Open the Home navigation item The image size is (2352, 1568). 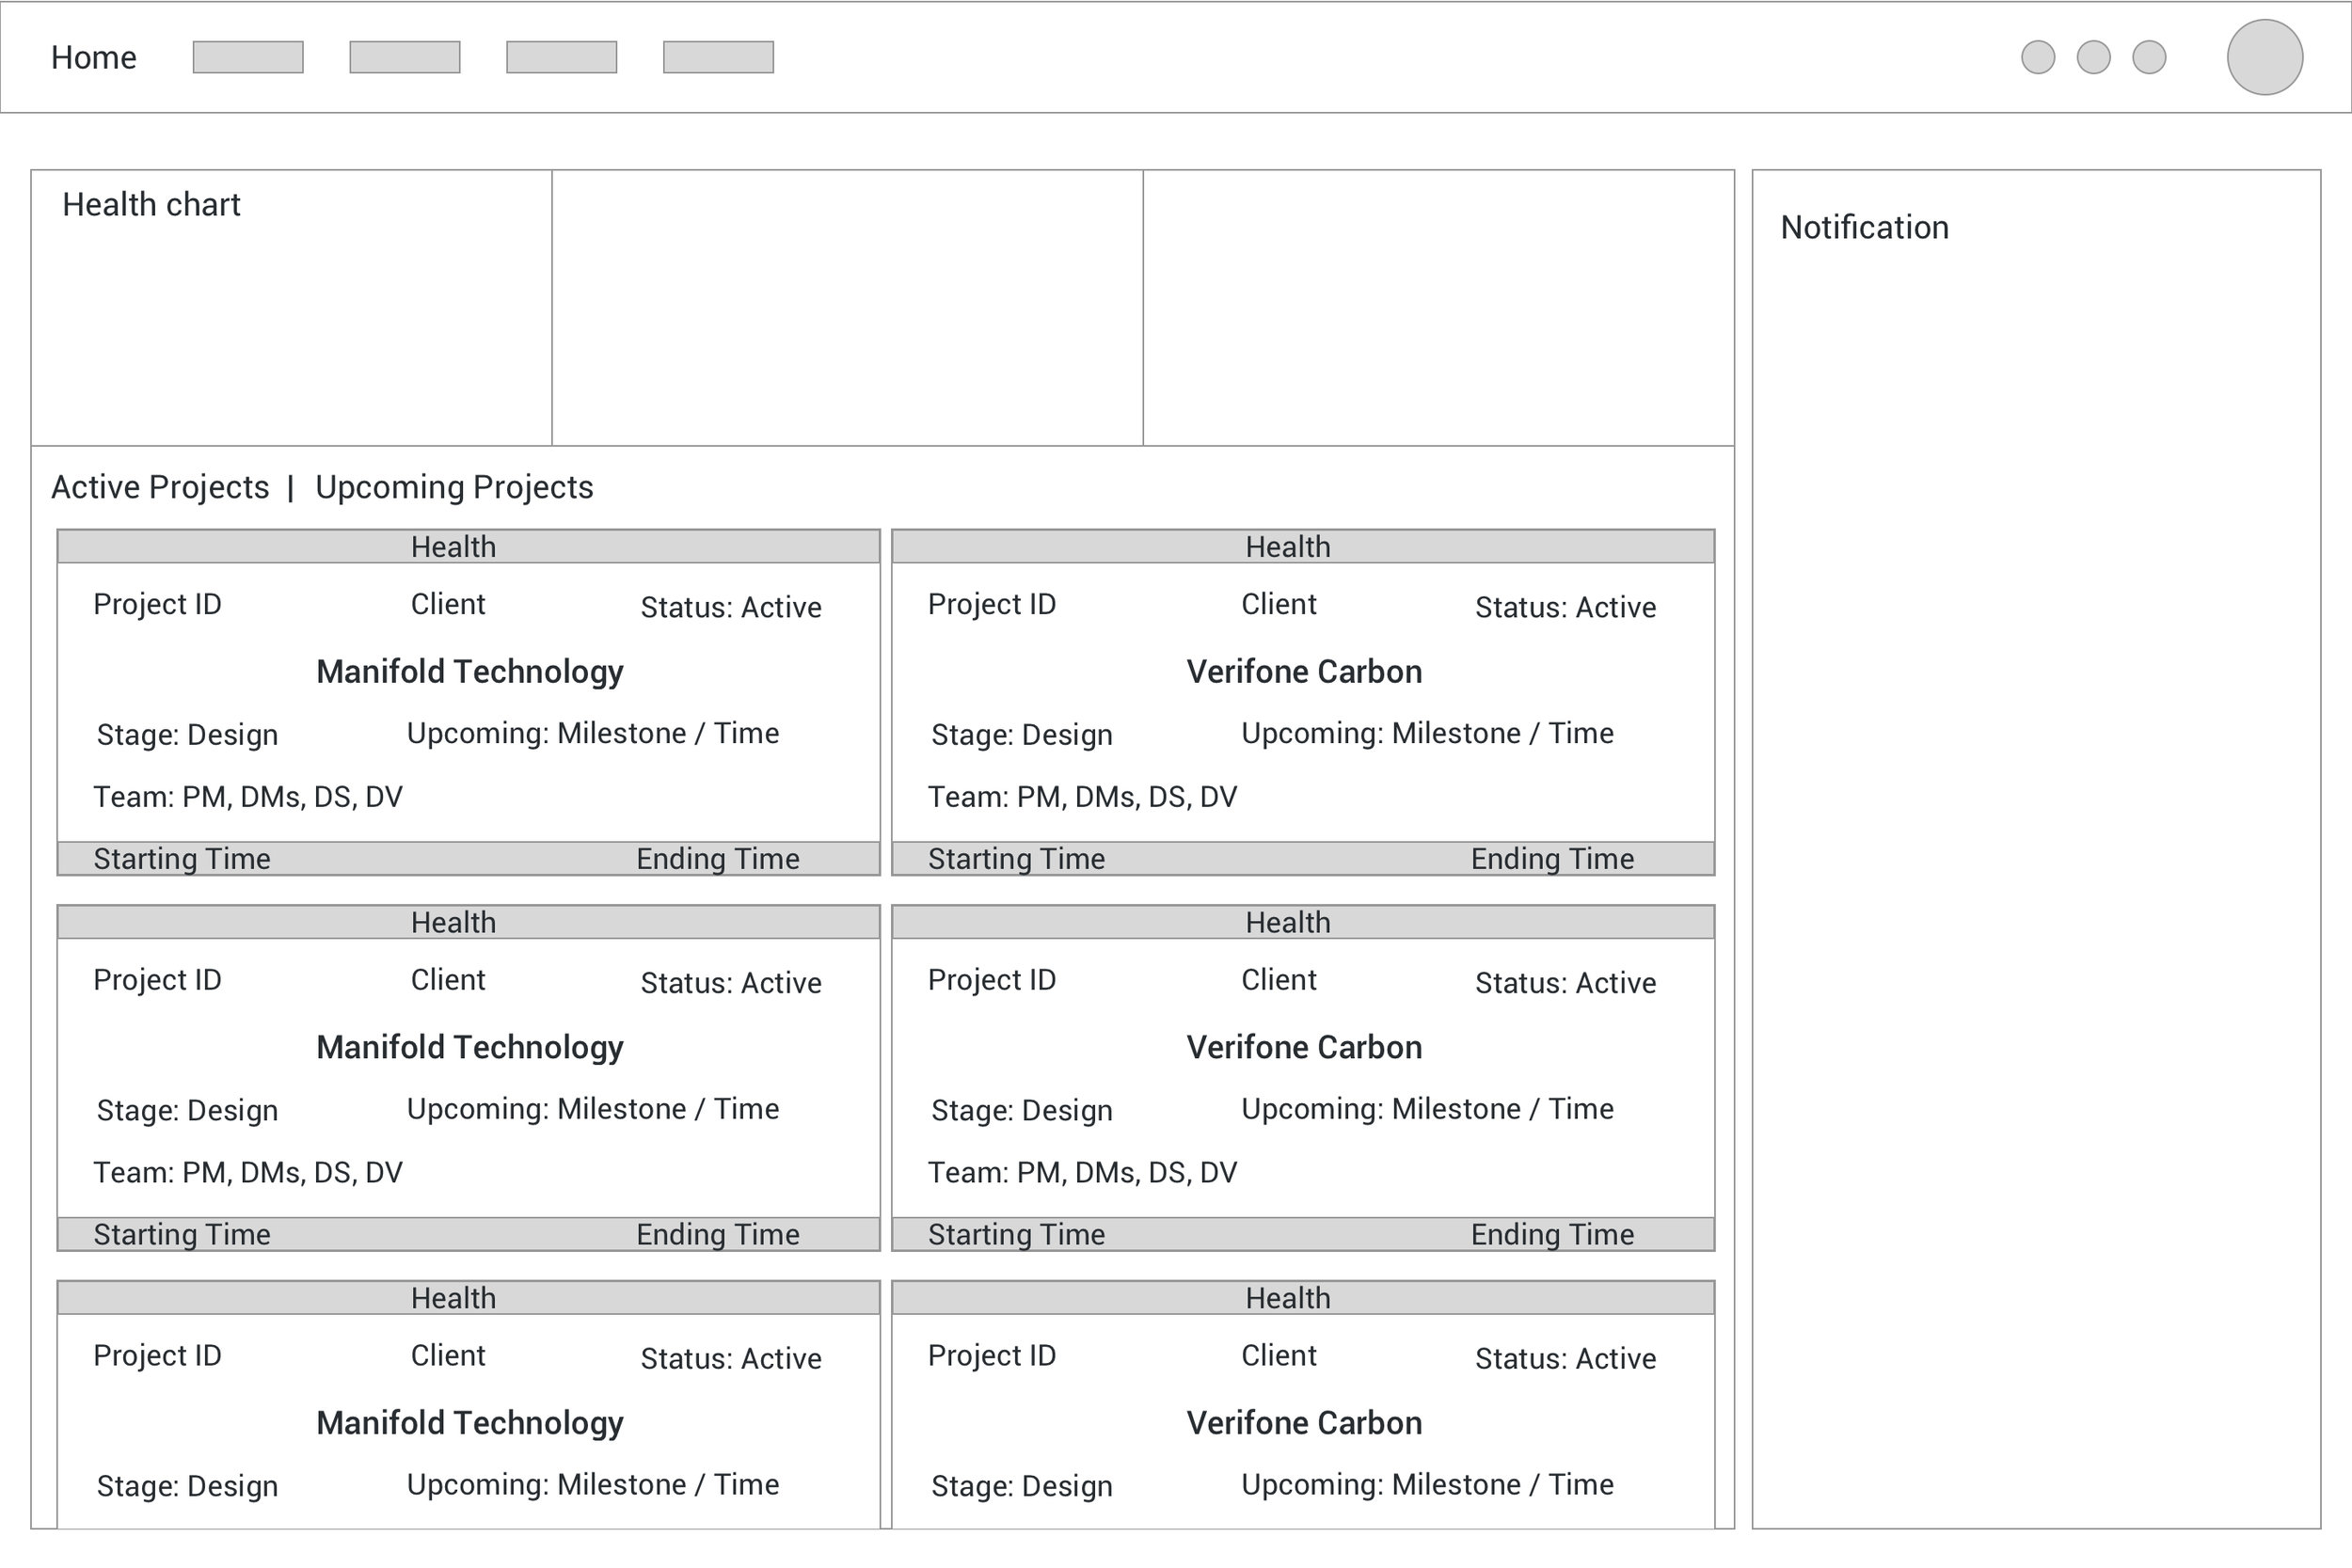tap(93, 57)
